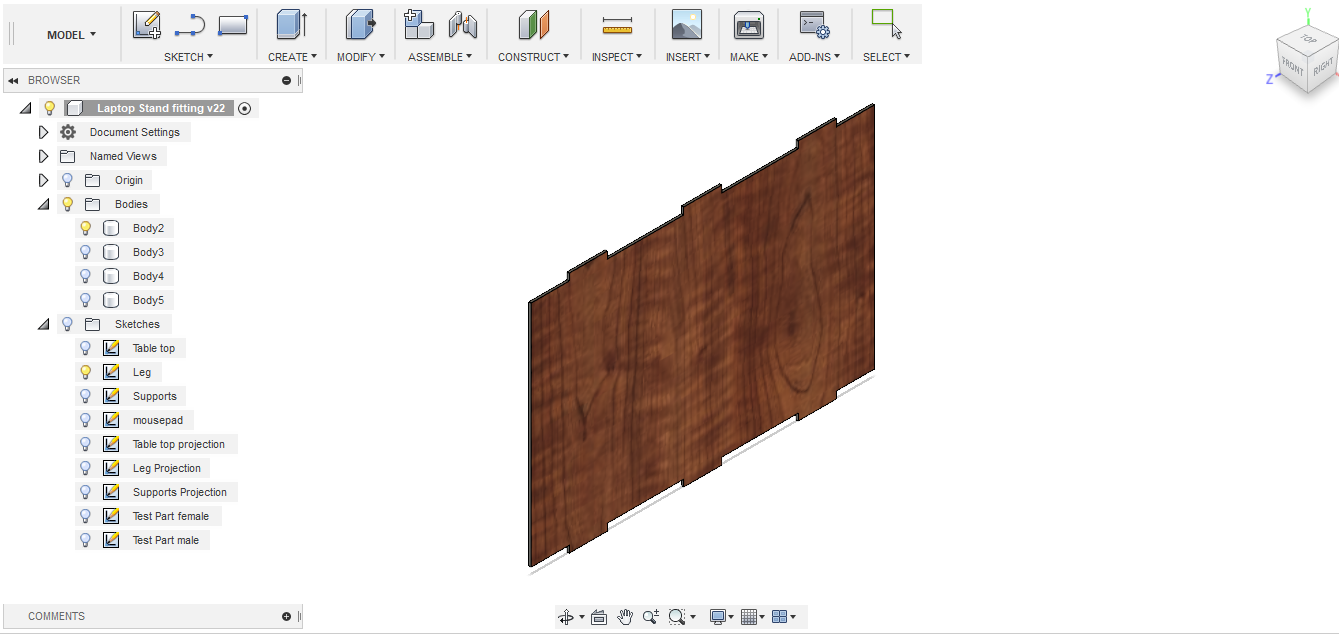This screenshot has height=634, width=1339.
Task: Click the Look At icon
Action: click(599, 617)
